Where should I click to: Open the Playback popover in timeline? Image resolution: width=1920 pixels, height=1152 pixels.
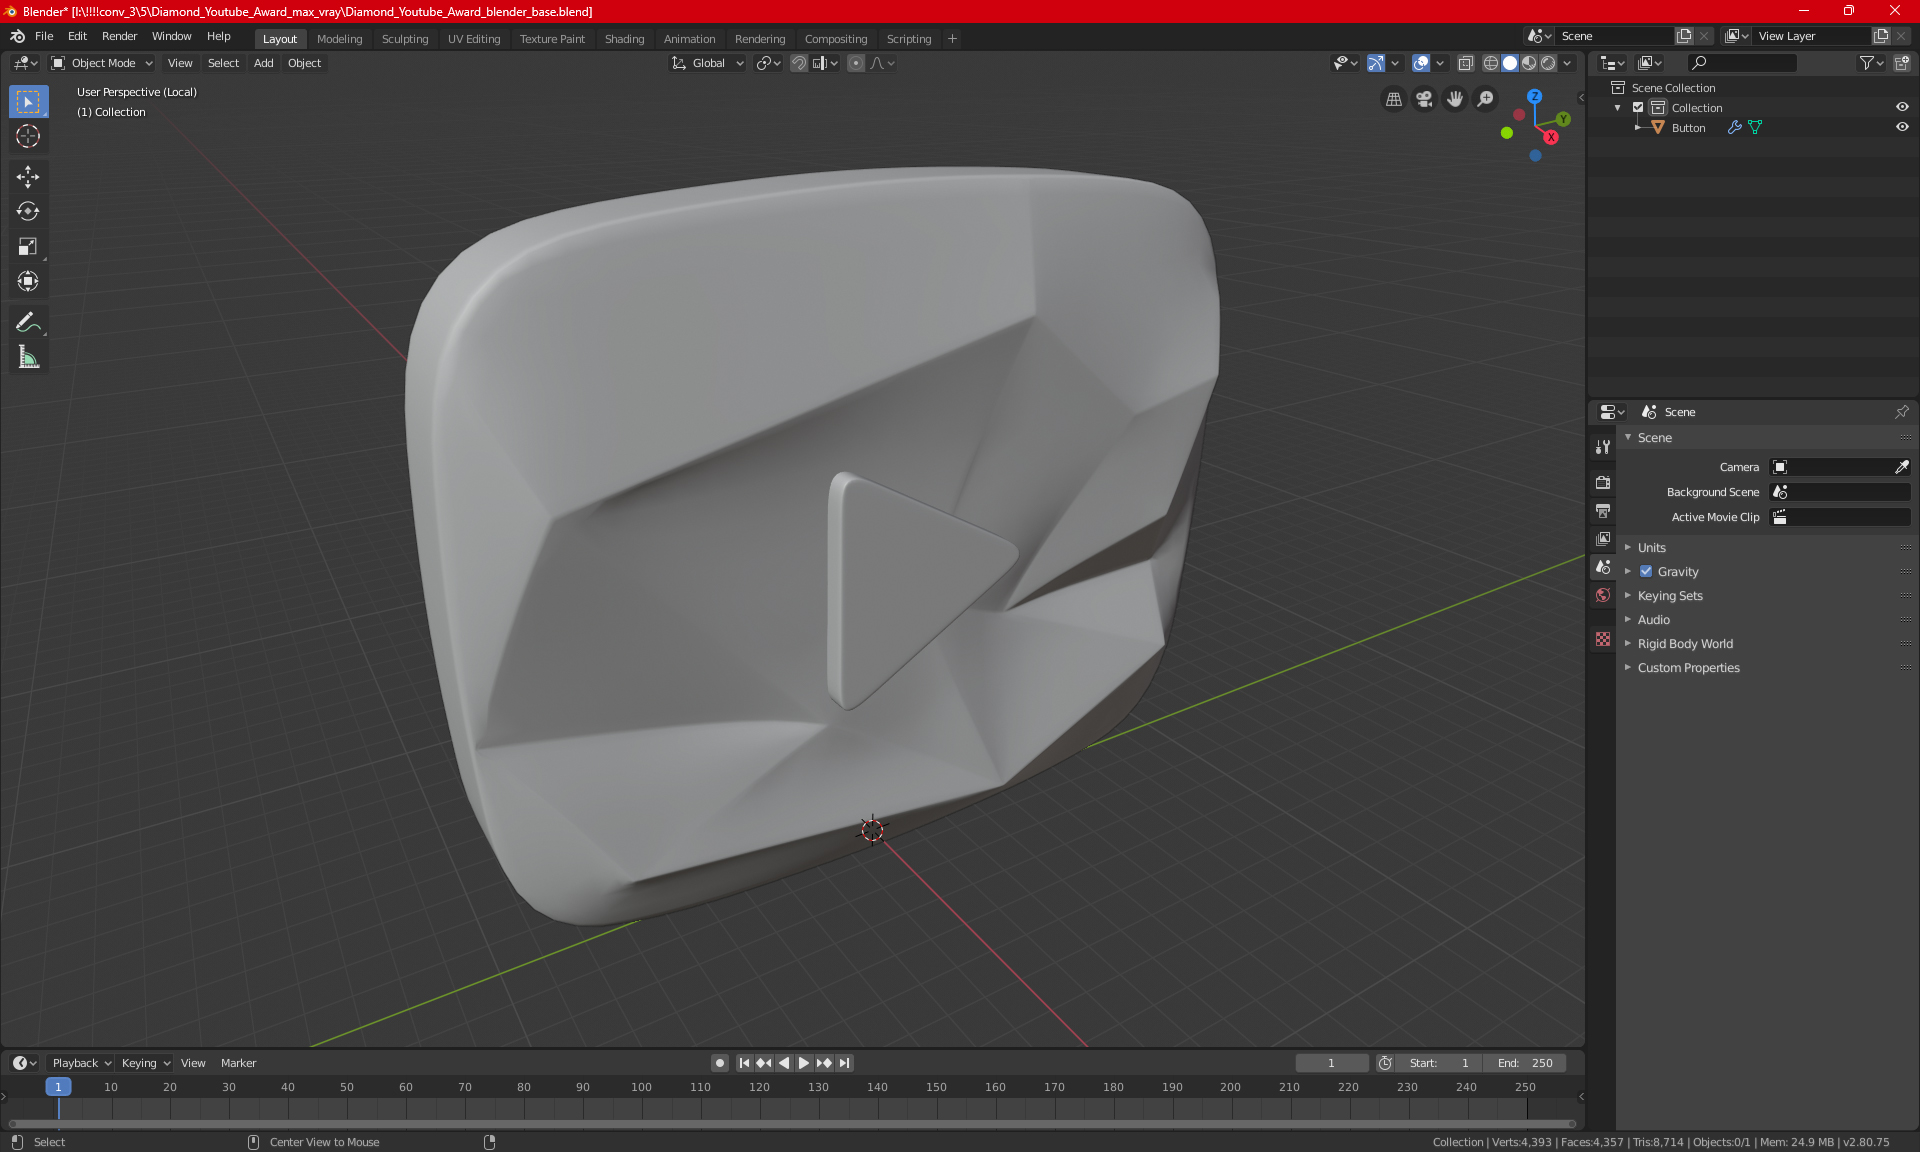click(x=80, y=1063)
